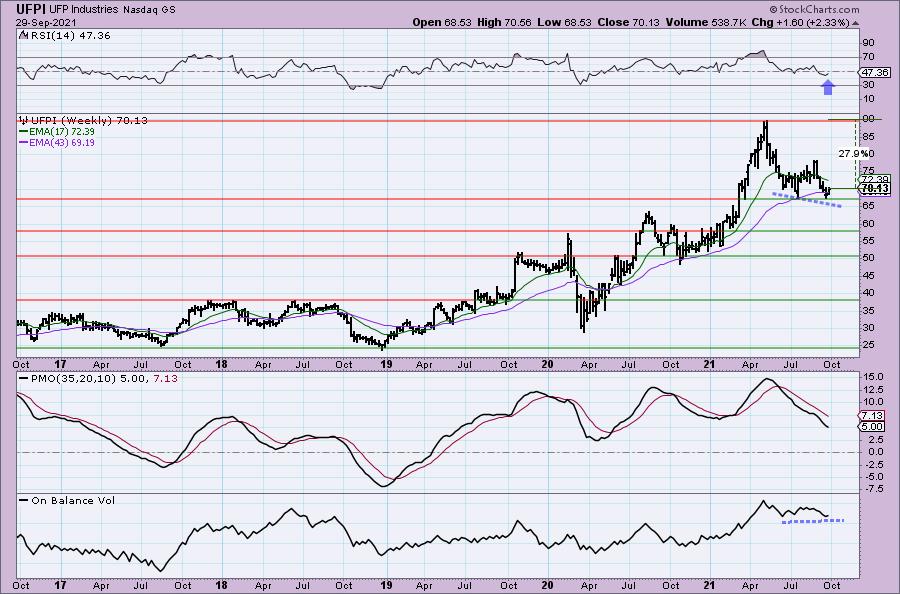Click the -7.5 level on the PMO axis
This screenshot has height=594, width=900.
(872, 489)
